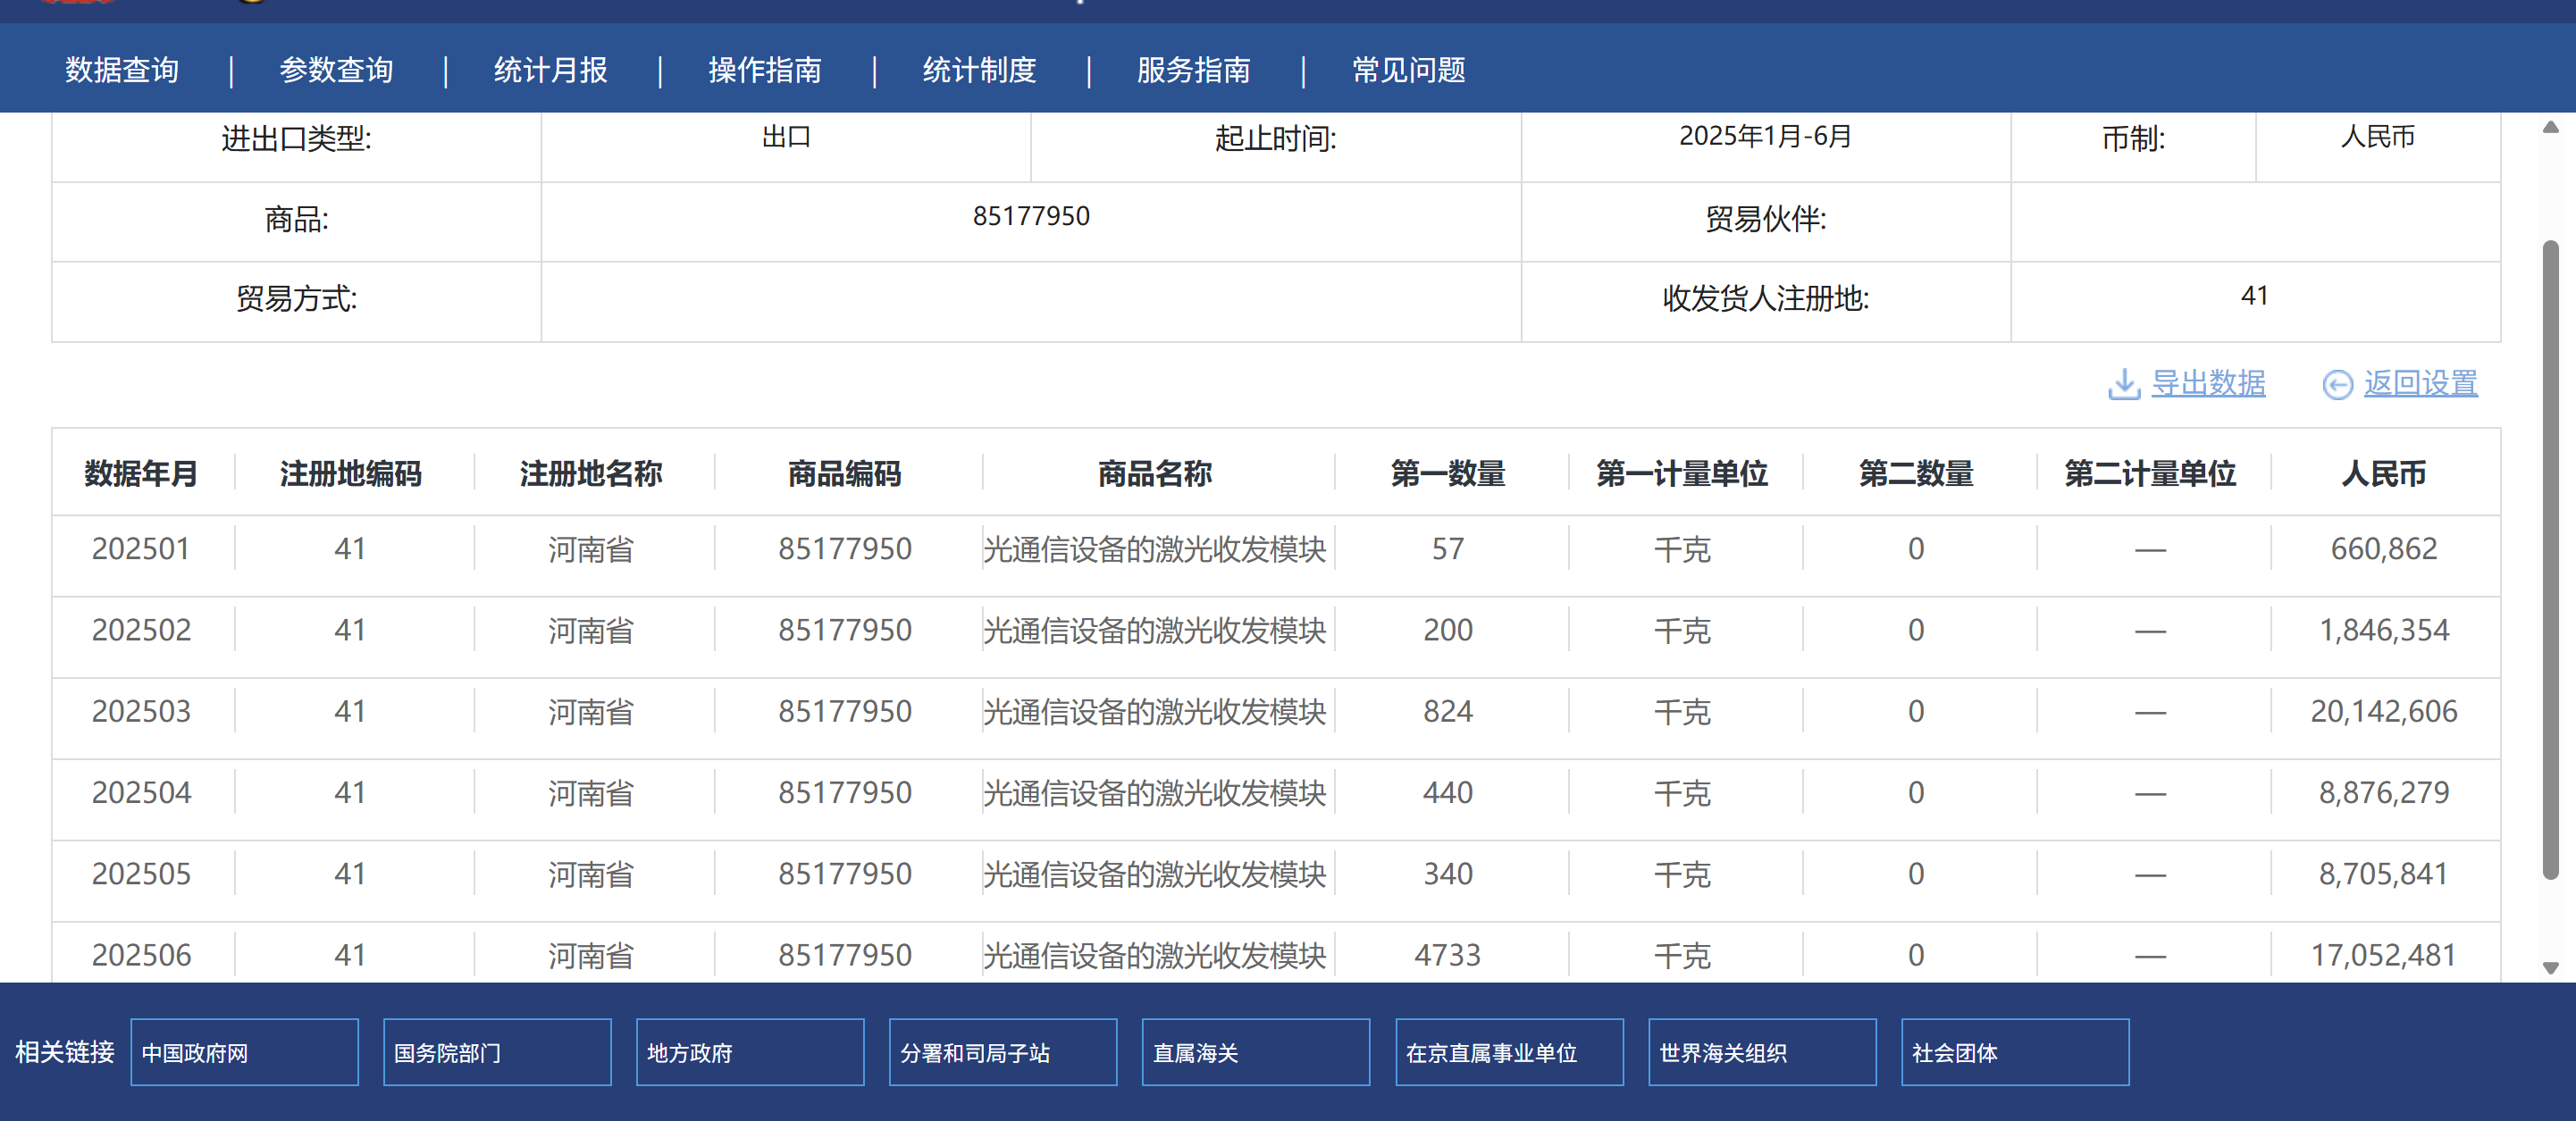The image size is (2576, 1121).
Task: Click the 注册地编码 column header
Action: [351, 473]
